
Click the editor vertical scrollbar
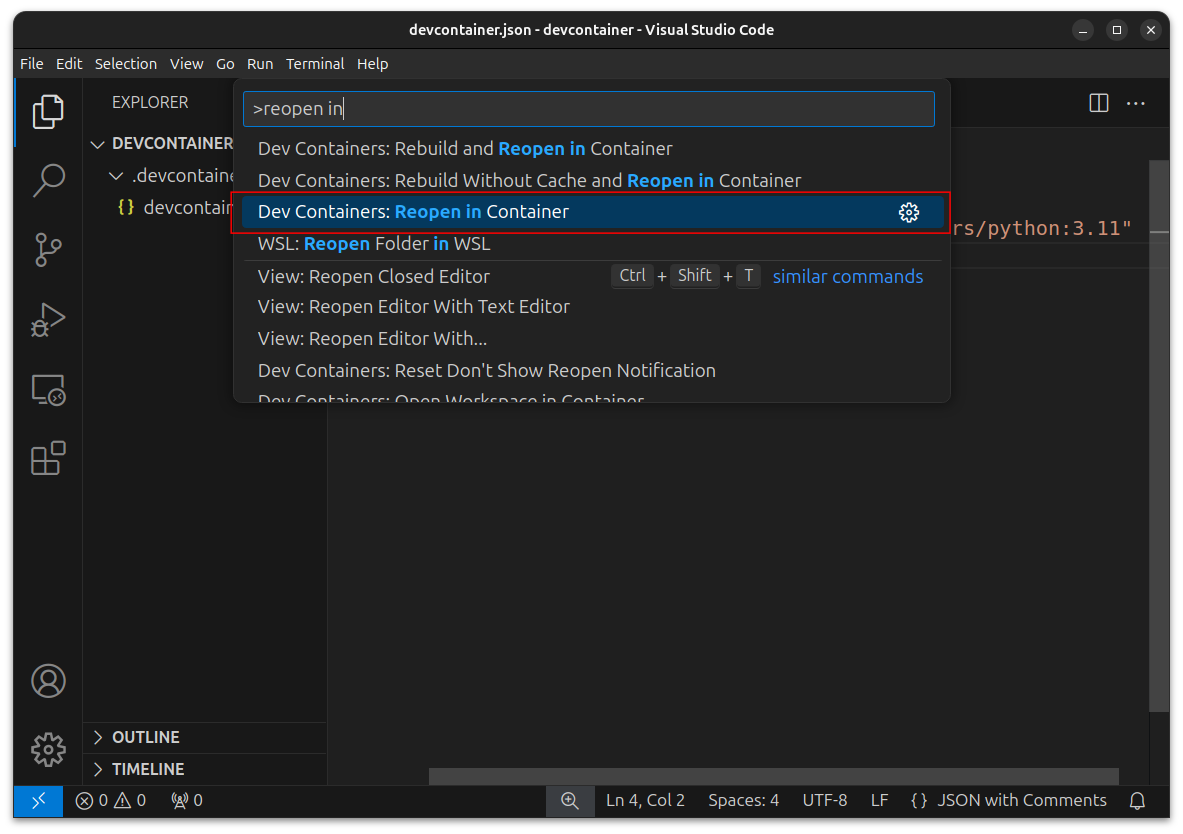coord(1158,435)
